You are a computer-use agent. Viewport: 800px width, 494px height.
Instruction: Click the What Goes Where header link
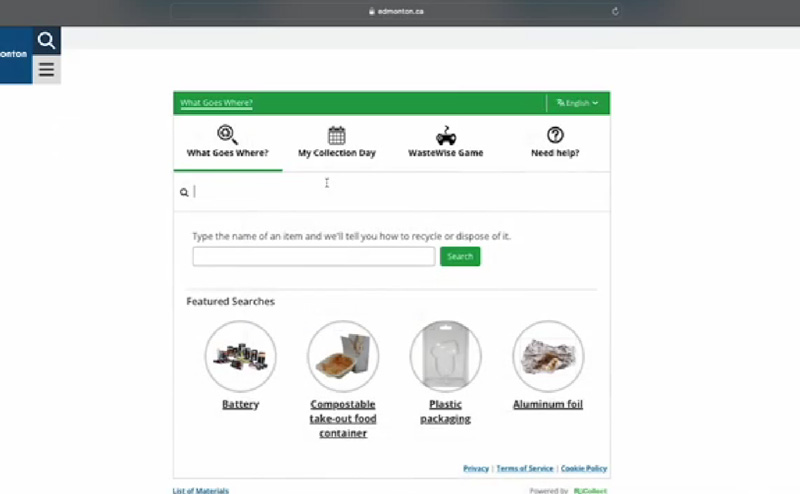(x=216, y=103)
